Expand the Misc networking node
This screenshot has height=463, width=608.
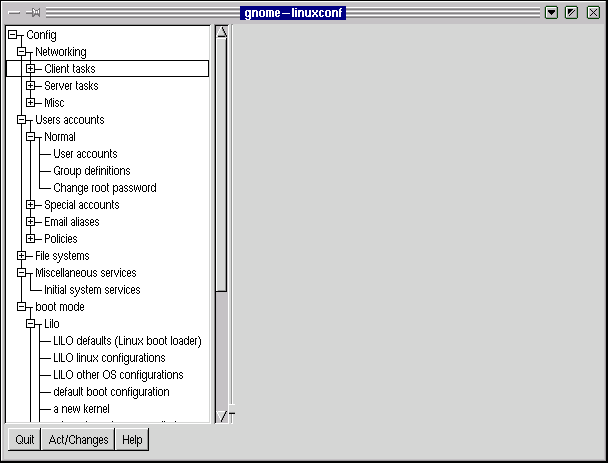[31, 103]
